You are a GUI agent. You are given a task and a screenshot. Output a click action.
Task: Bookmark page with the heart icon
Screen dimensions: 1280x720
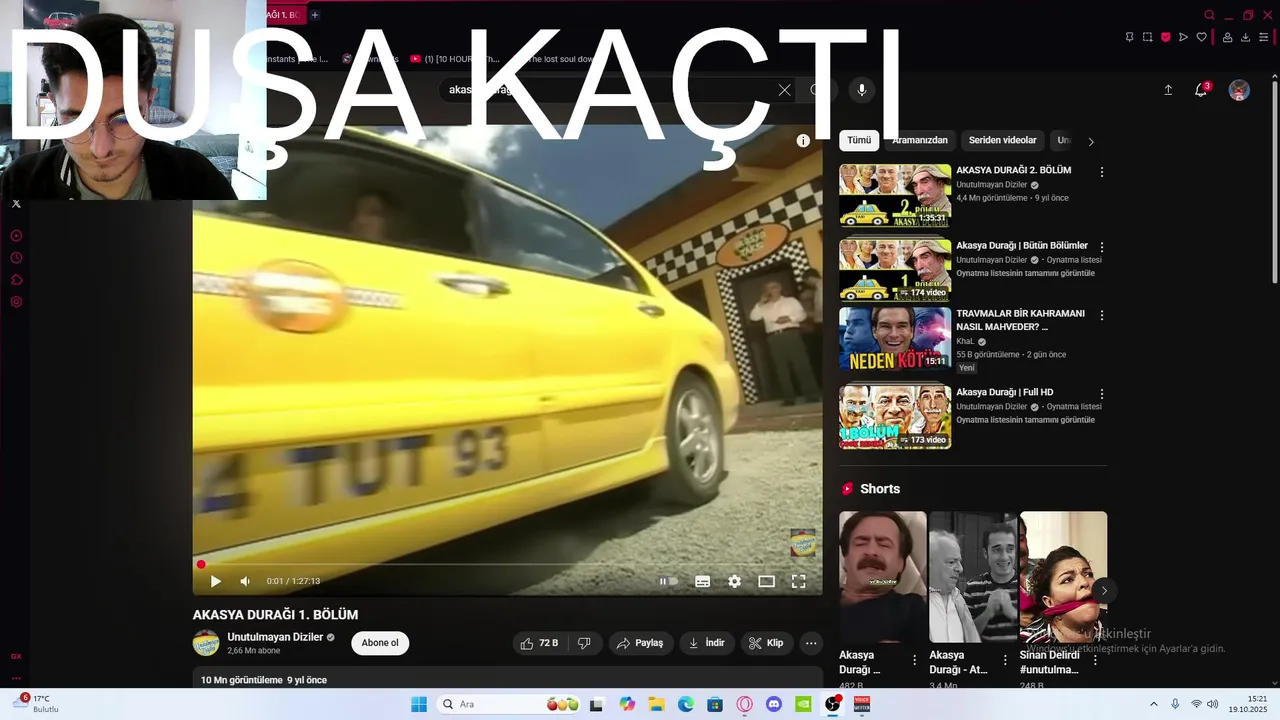pyautogui.click(x=1201, y=37)
